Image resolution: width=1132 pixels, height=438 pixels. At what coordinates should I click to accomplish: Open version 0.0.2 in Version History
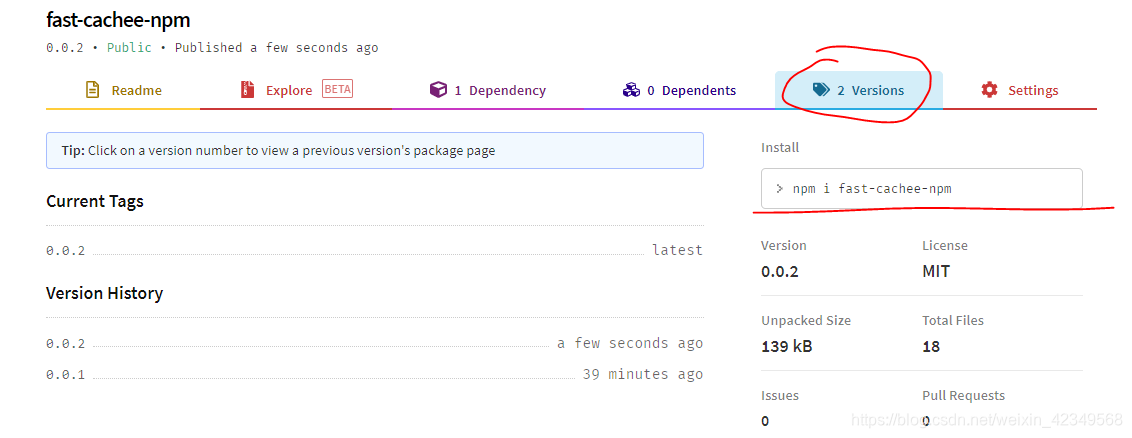pyautogui.click(x=66, y=343)
